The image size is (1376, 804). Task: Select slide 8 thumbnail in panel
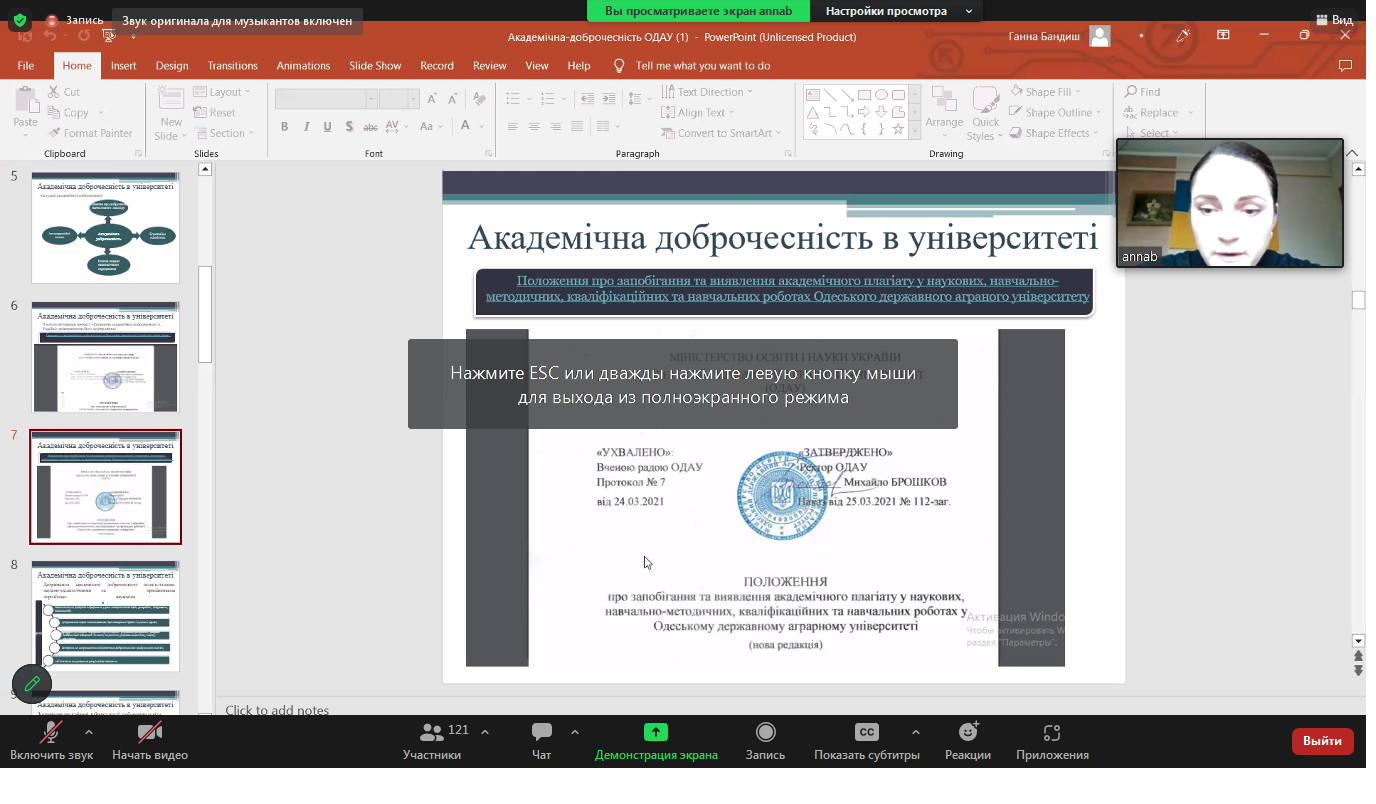point(105,616)
